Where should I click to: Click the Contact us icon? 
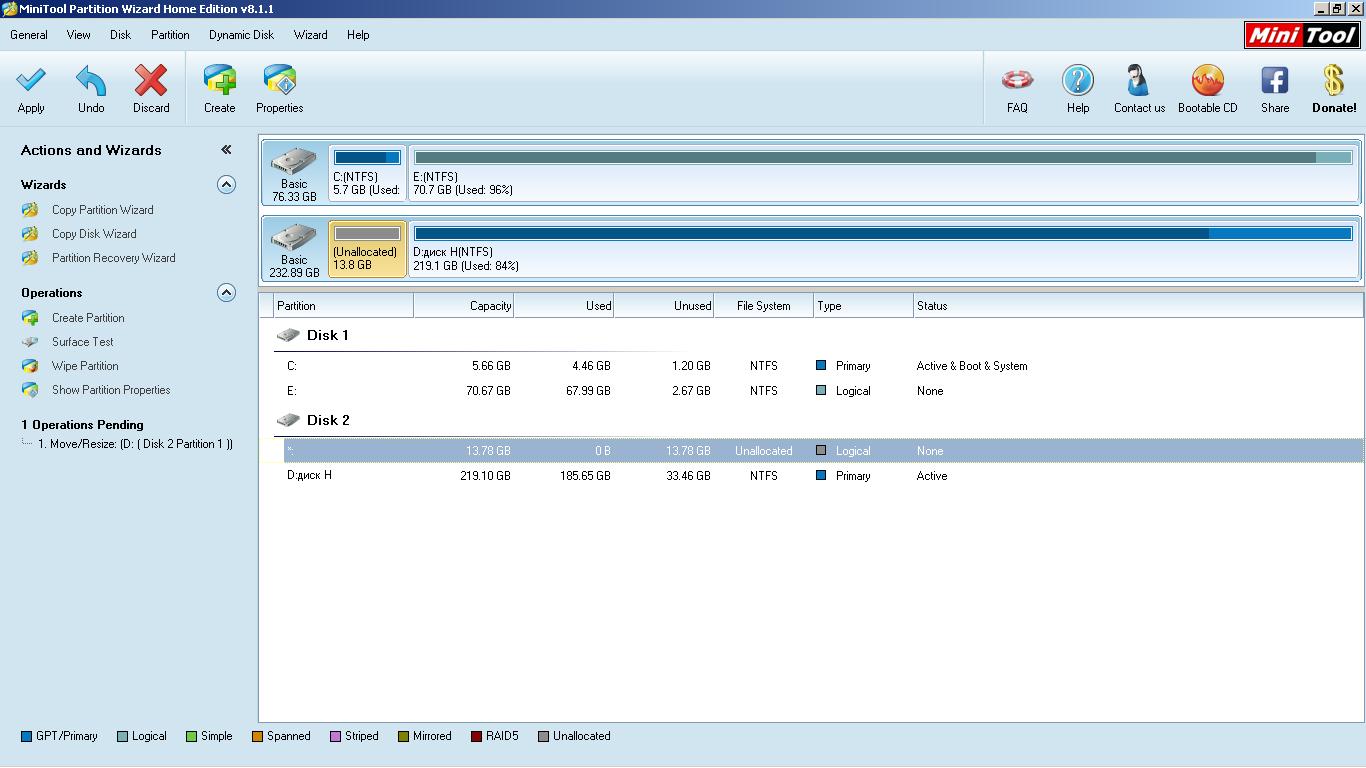click(1139, 80)
